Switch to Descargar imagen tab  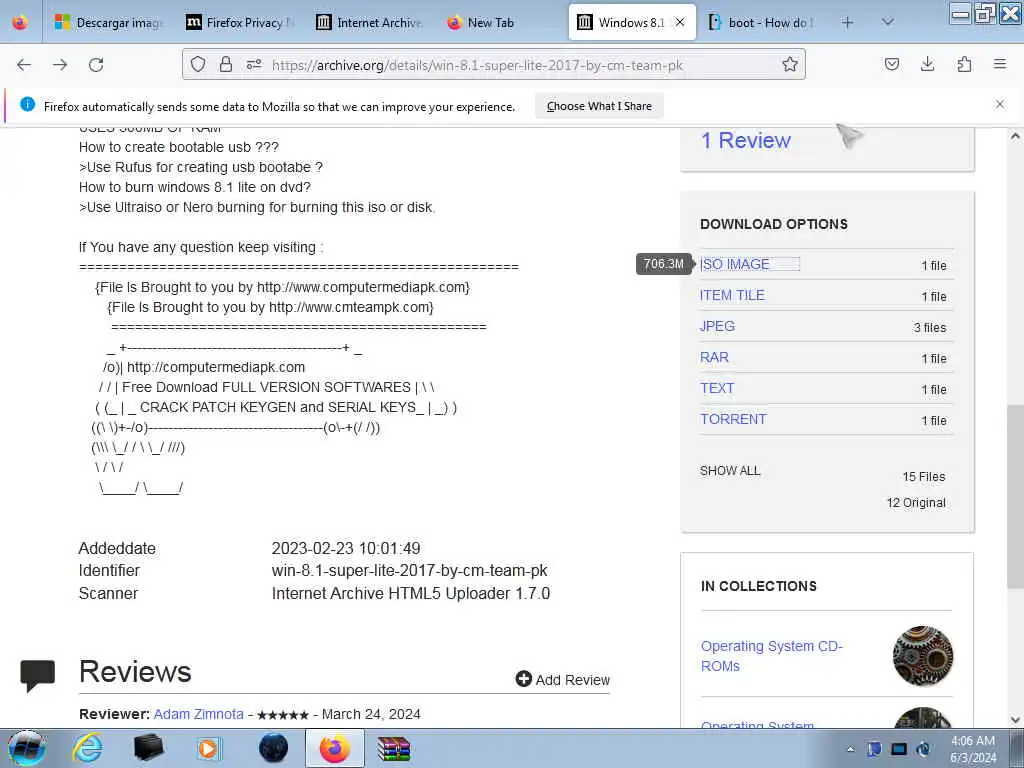[108, 22]
